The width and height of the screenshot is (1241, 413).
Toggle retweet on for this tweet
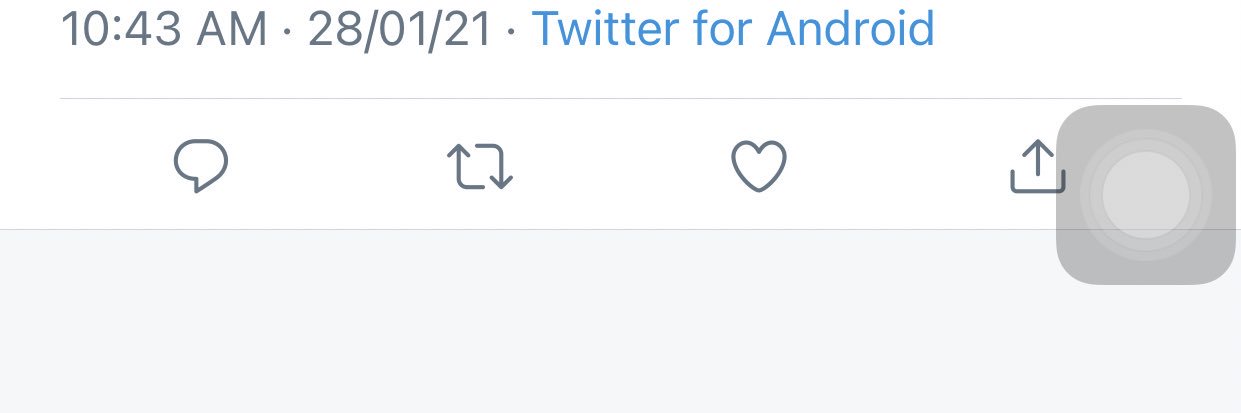click(x=479, y=167)
